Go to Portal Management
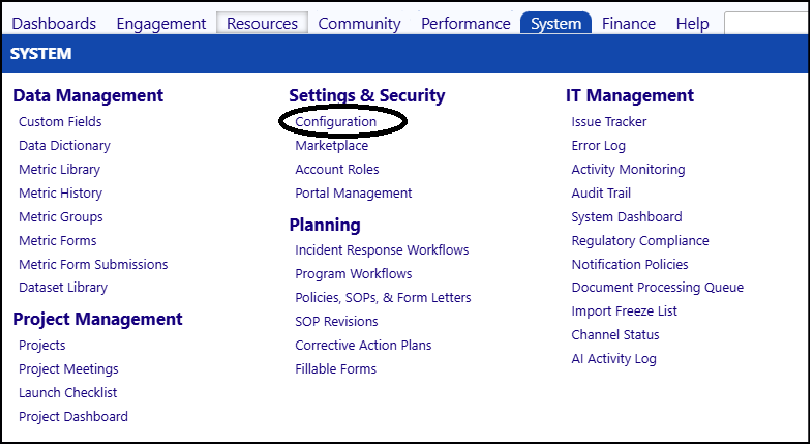This screenshot has width=810, height=444. tap(354, 193)
